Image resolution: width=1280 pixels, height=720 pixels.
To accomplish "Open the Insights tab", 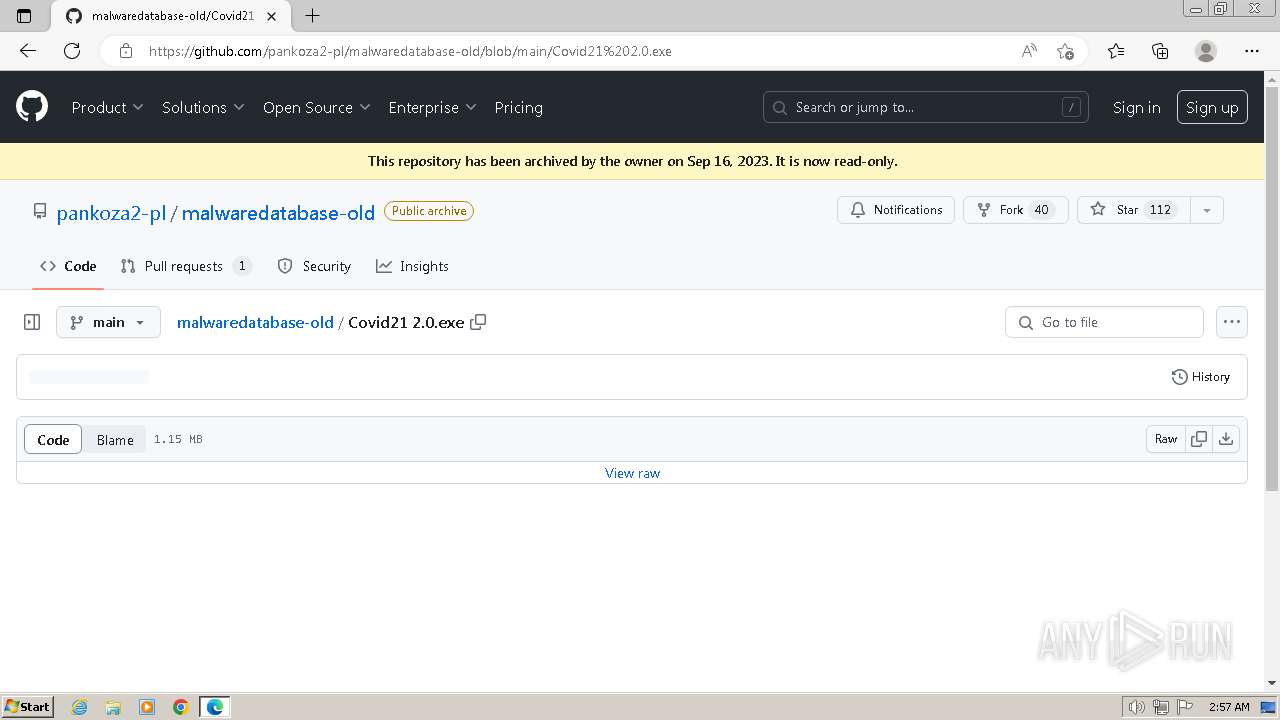I will 412,266.
